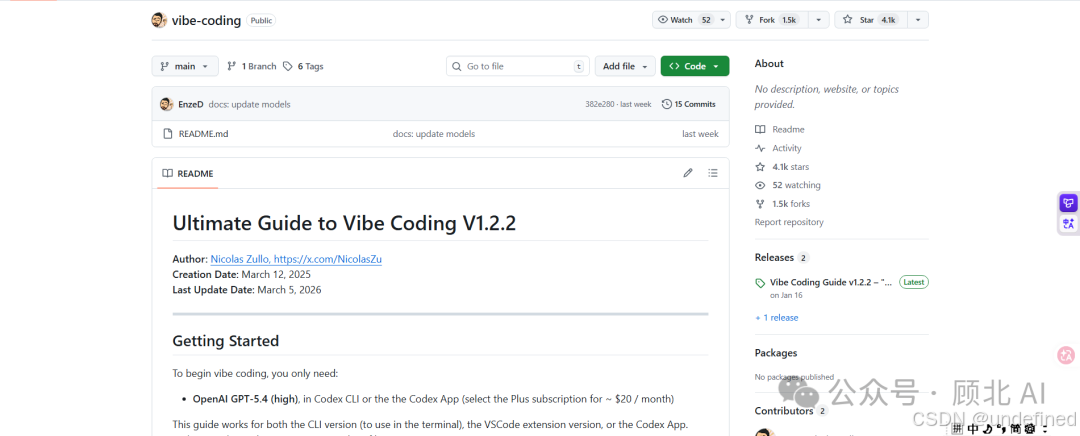
Task: Click the Latest release badge
Action: point(914,282)
